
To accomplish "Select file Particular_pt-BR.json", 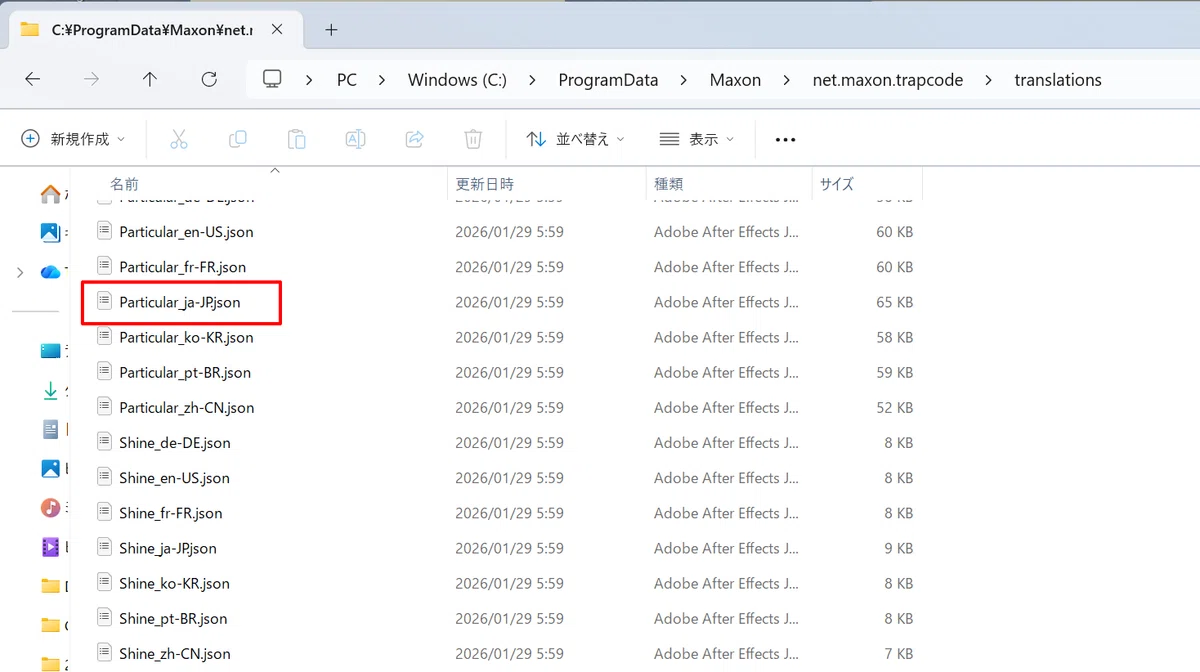I will [185, 372].
